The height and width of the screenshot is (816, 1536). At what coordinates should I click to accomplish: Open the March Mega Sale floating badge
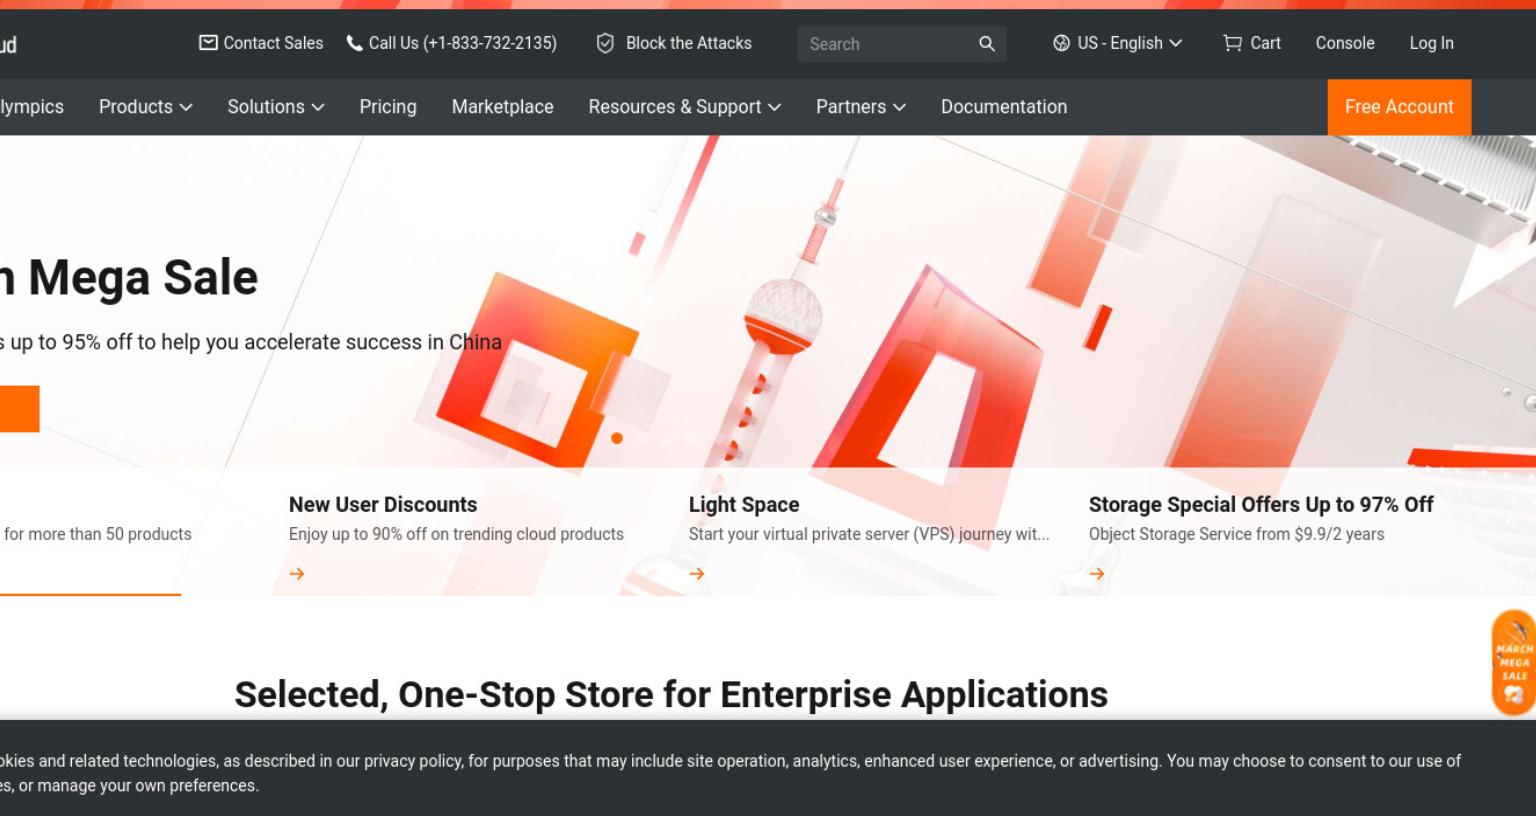[x=1514, y=663]
